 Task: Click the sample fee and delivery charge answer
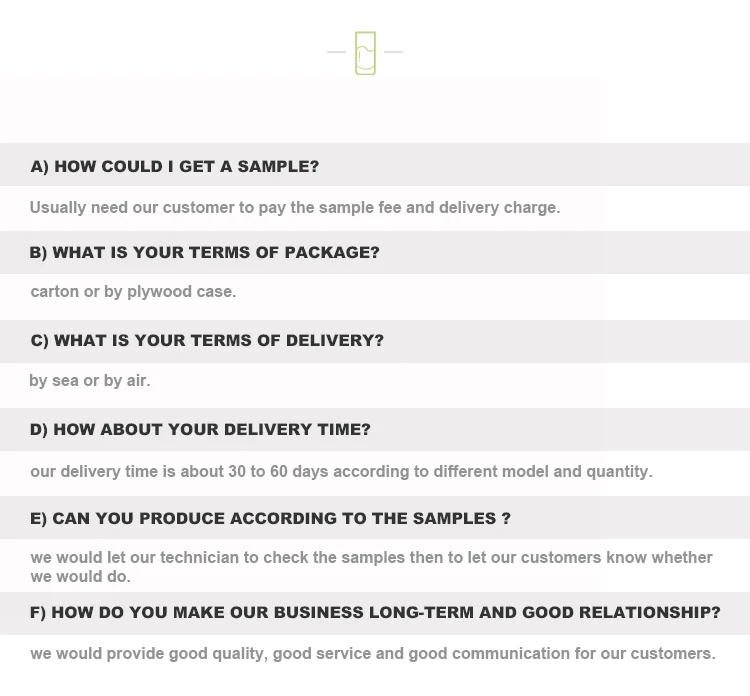pos(295,208)
